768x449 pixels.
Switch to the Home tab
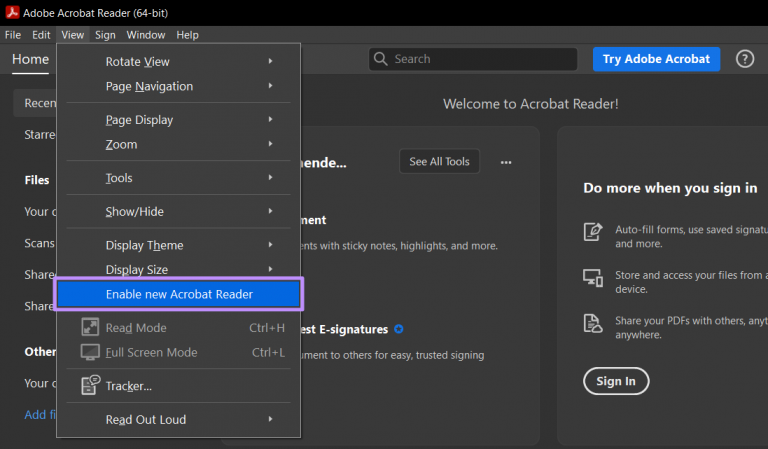[x=30, y=59]
